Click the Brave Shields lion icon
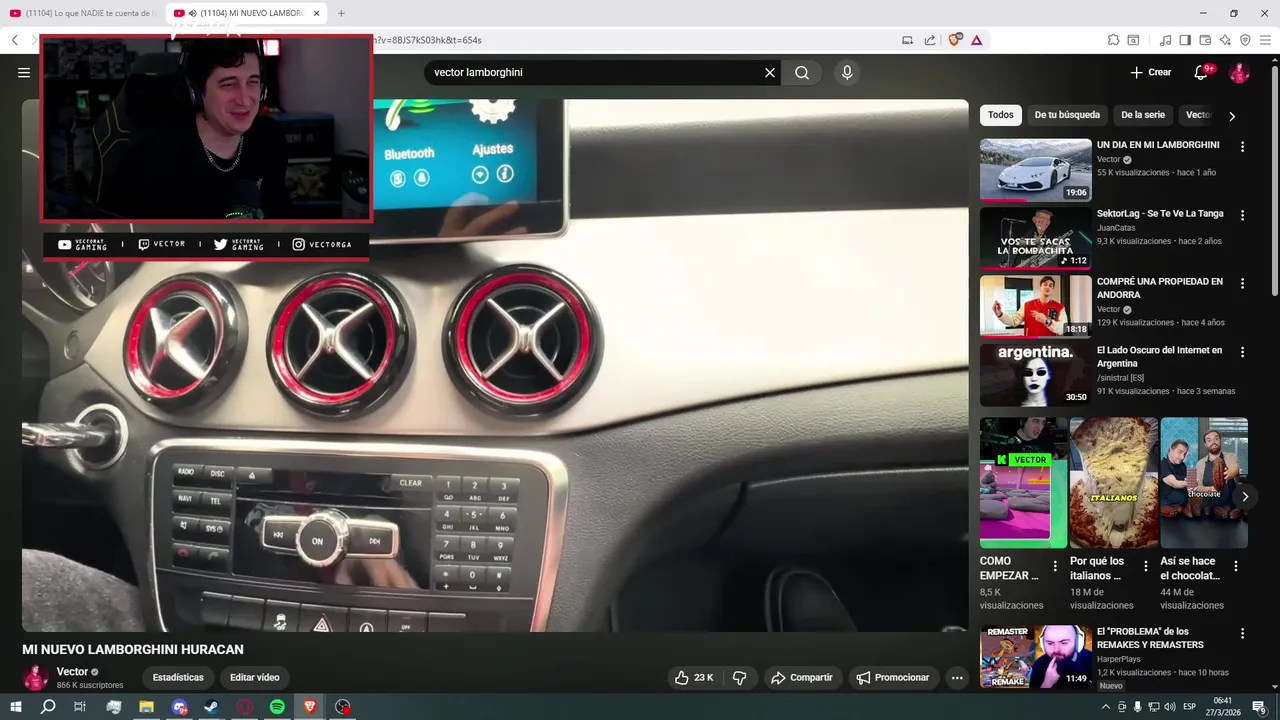This screenshot has width=1280, height=720. (955, 40)
